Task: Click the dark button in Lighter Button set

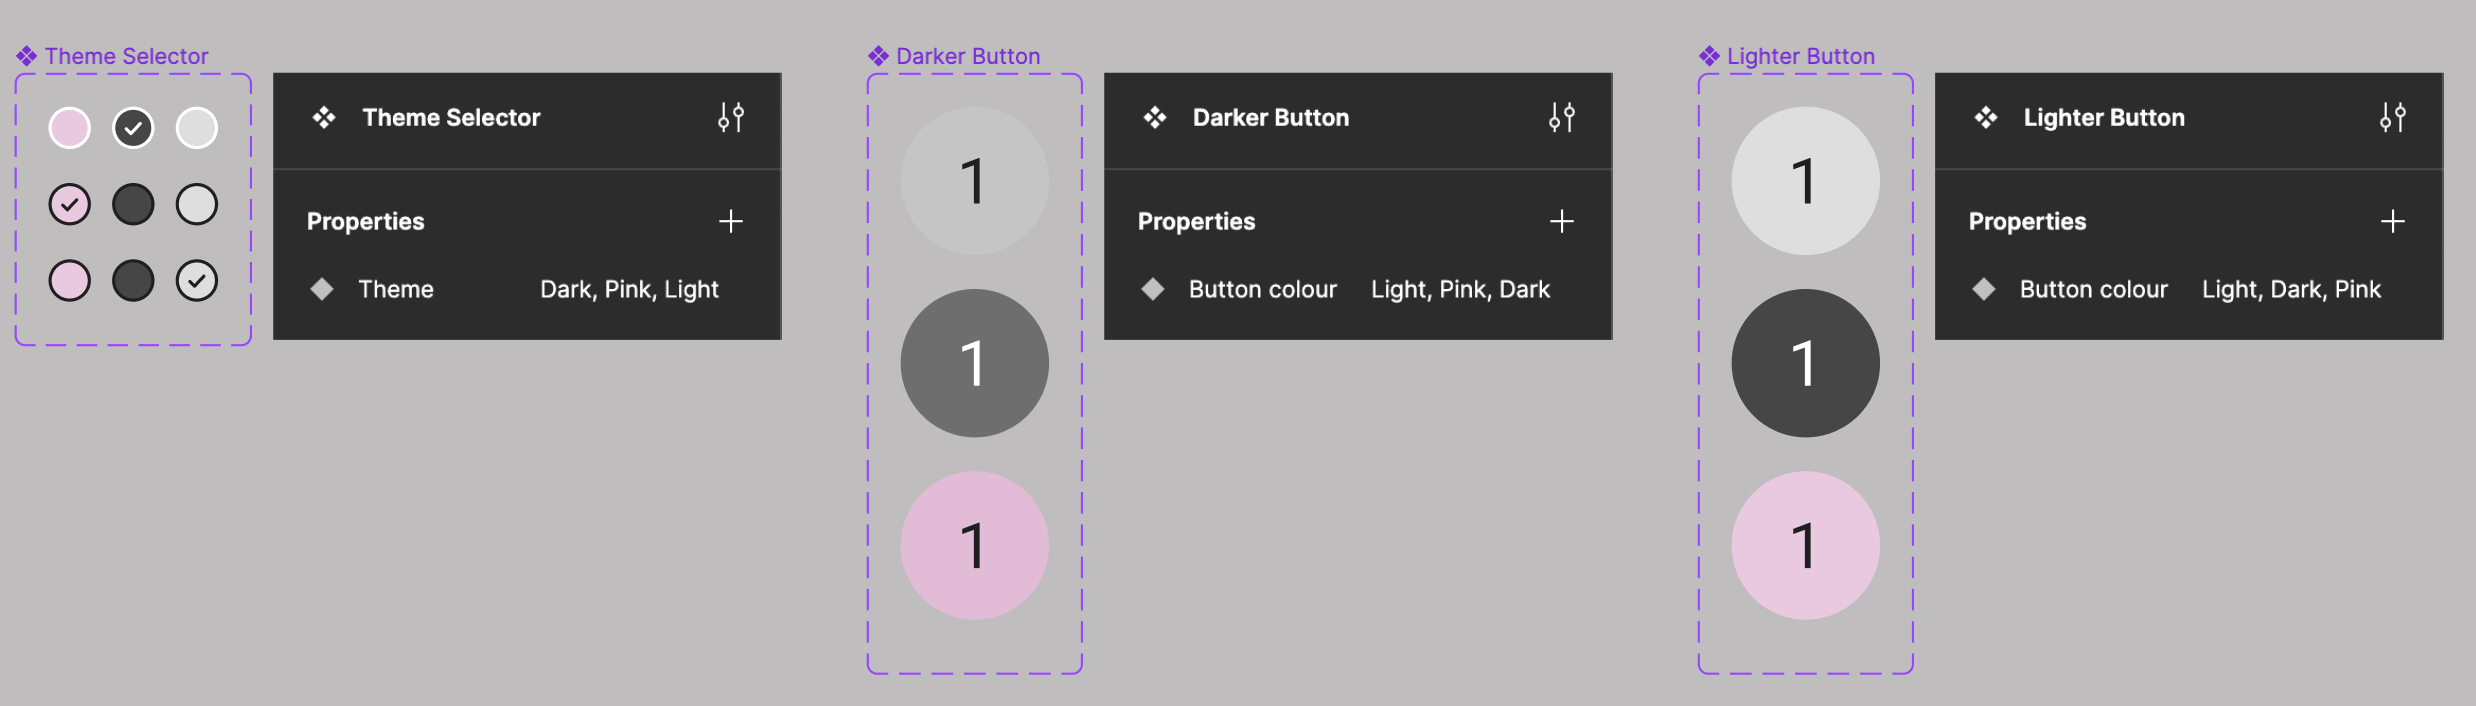Action: point(1805,363)
